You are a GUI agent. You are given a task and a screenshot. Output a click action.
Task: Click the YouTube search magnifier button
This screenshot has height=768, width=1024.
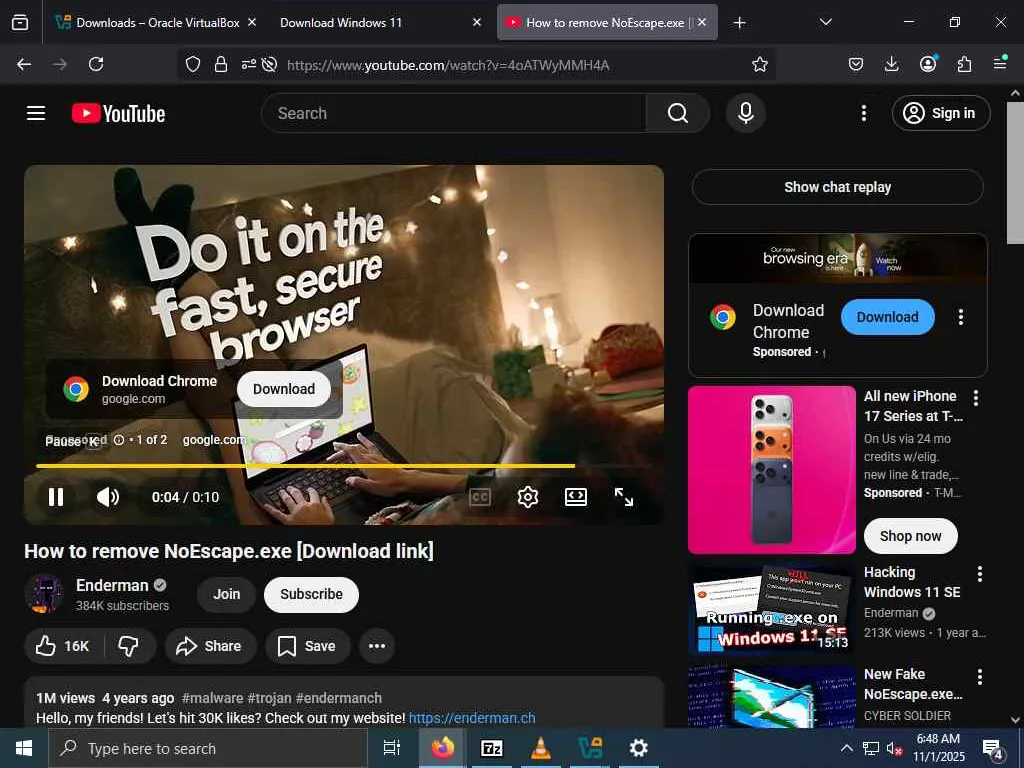(x=677, y=114)
